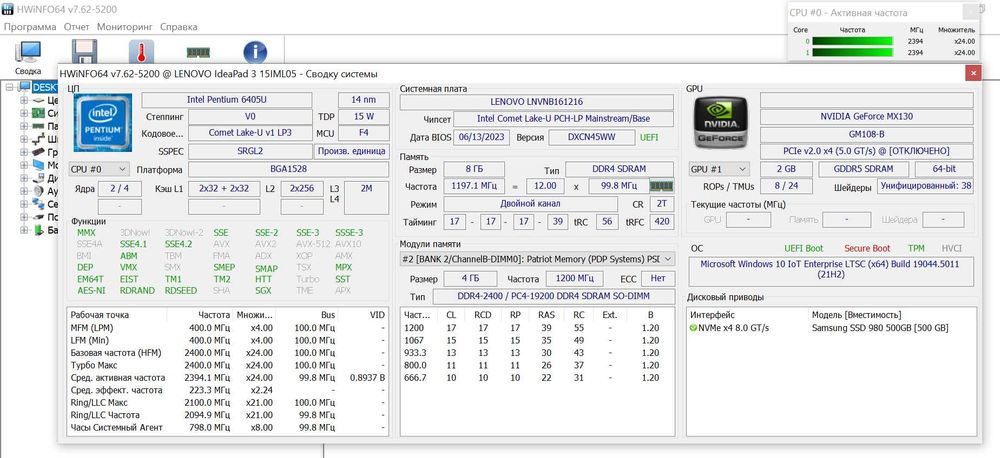Viewport: 1000px width, 458px height.
Task: Open the Программа menu
Action: 30,27
